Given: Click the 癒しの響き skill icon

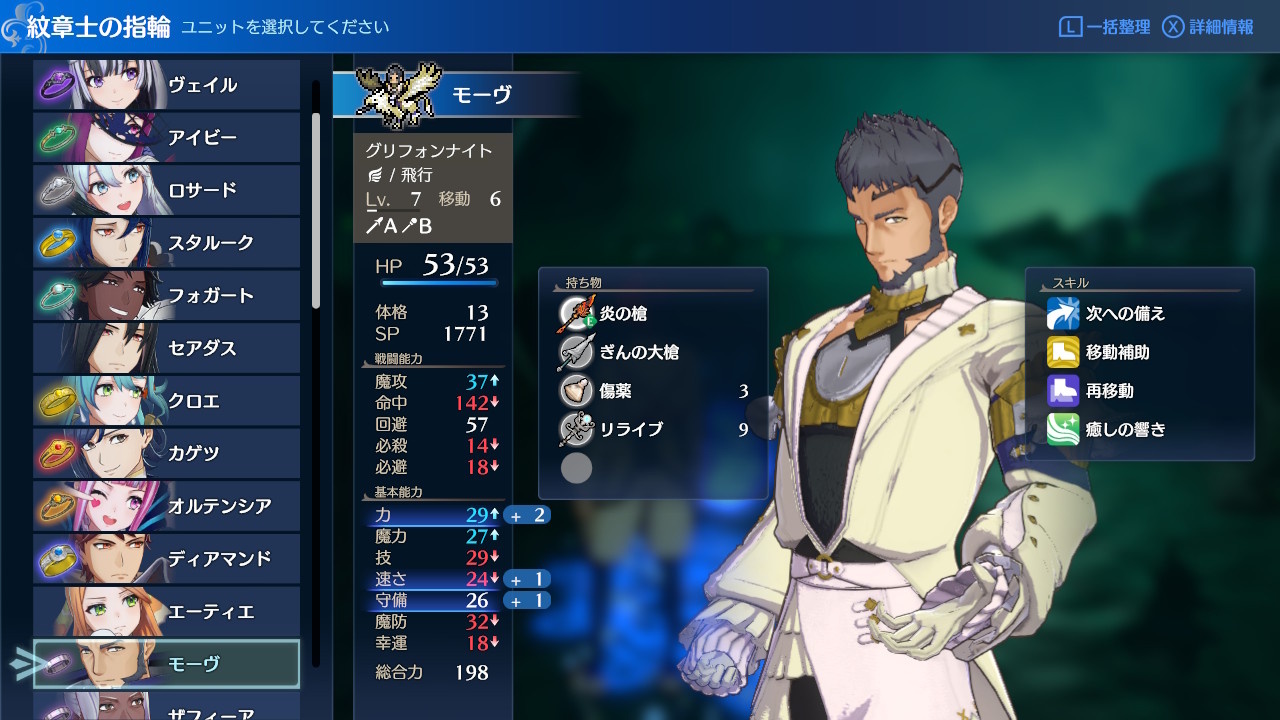Looking at the screenshot, I should (1063, 429).
